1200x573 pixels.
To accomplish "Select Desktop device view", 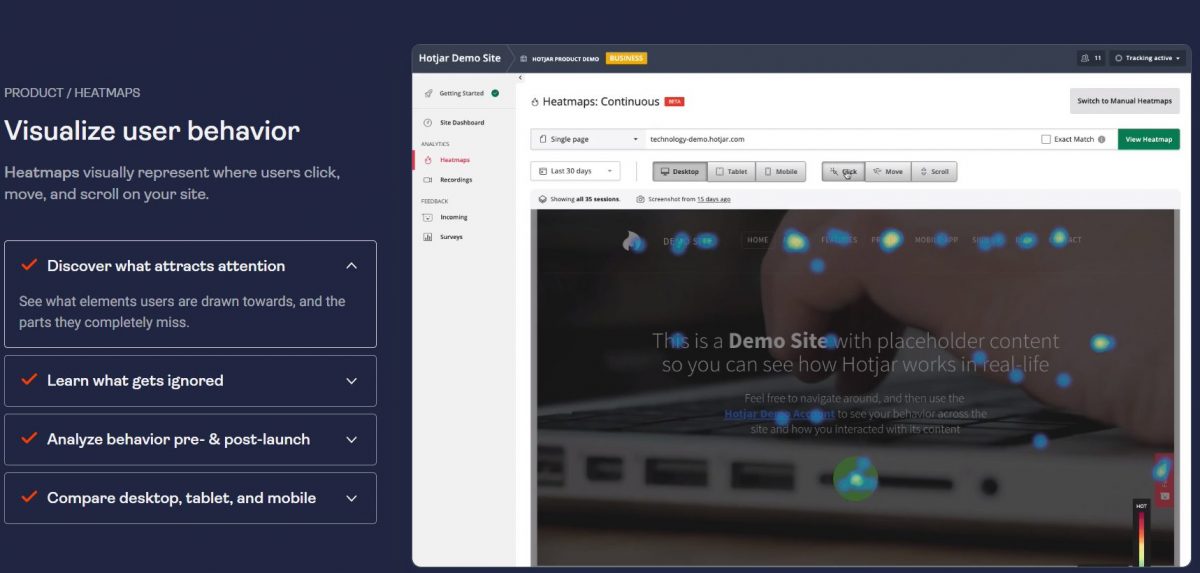I will 680,171.
